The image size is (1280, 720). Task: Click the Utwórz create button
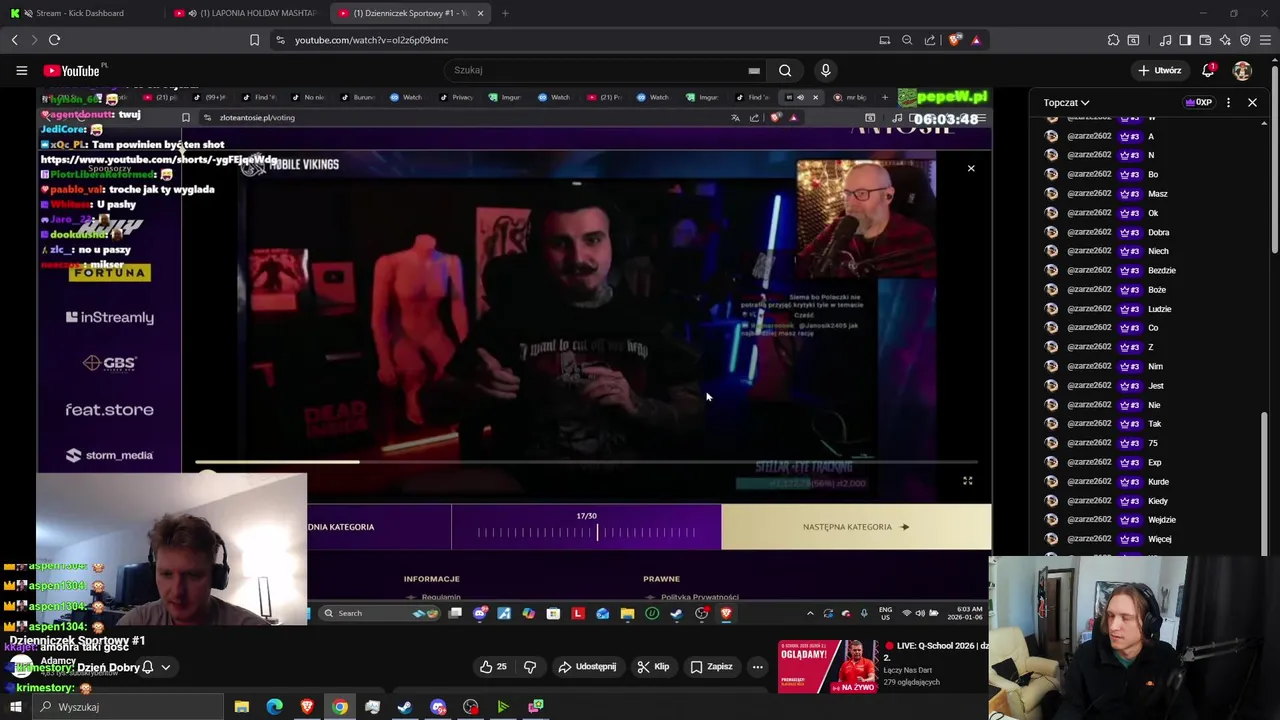[x=1160, y=70]
